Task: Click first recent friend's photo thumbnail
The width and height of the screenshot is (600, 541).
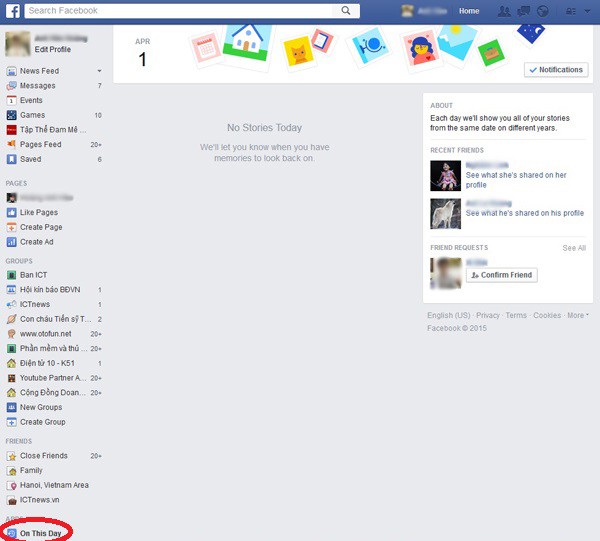Action: point(445,176)
